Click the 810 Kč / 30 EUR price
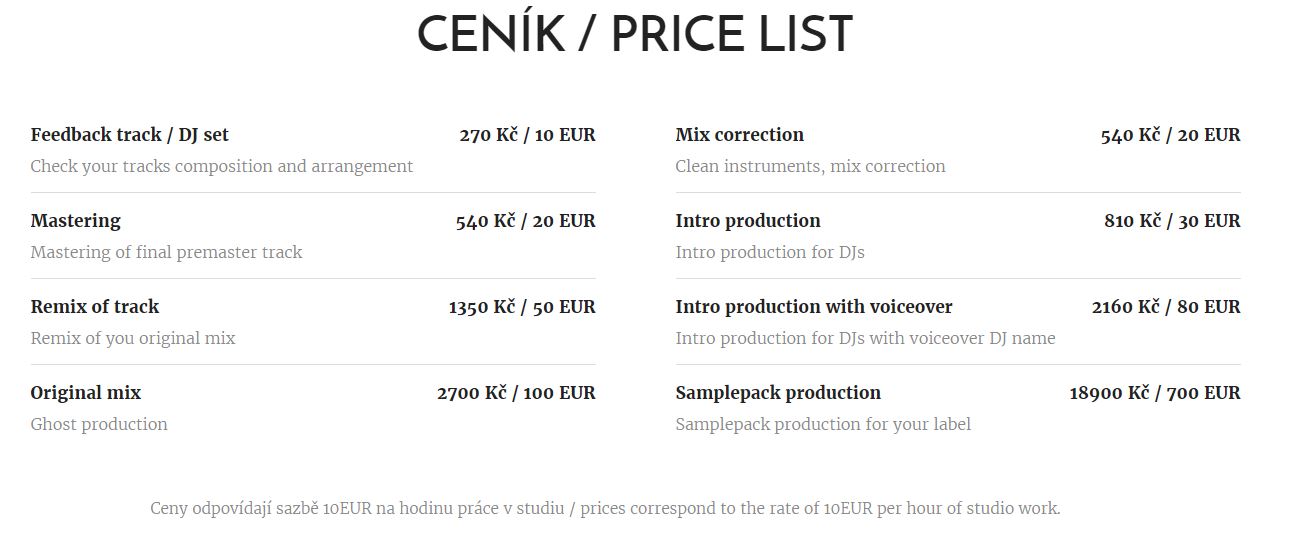The height and width of the screenshot is (533, 1295). pos(1172,221)
